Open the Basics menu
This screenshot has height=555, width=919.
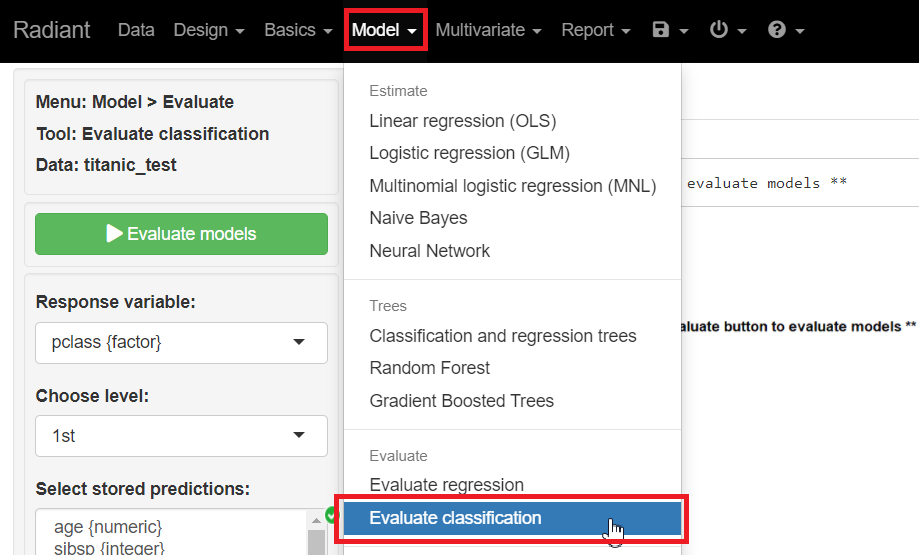coord(298,30)
